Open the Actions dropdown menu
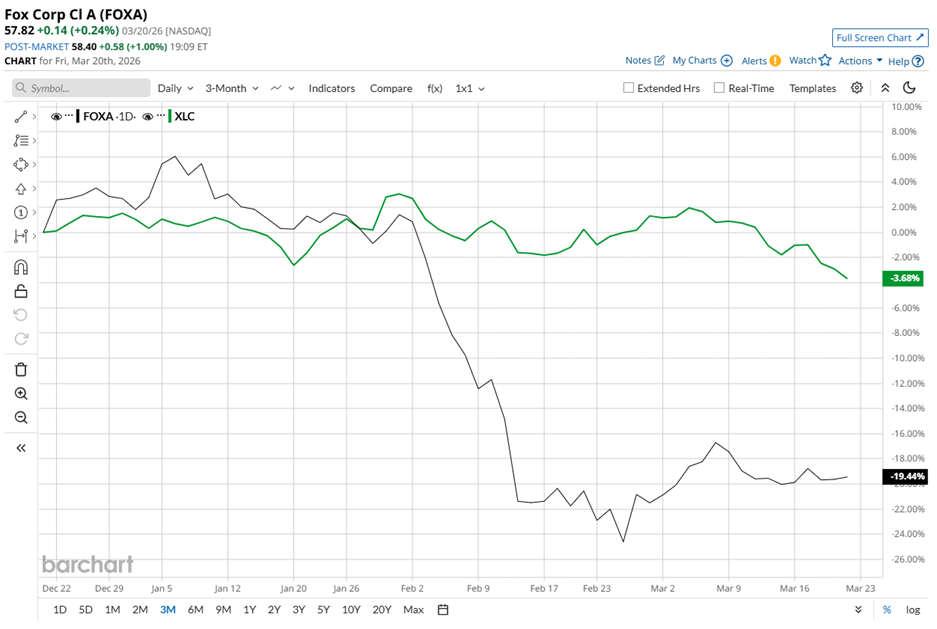 tap(860, 61)
